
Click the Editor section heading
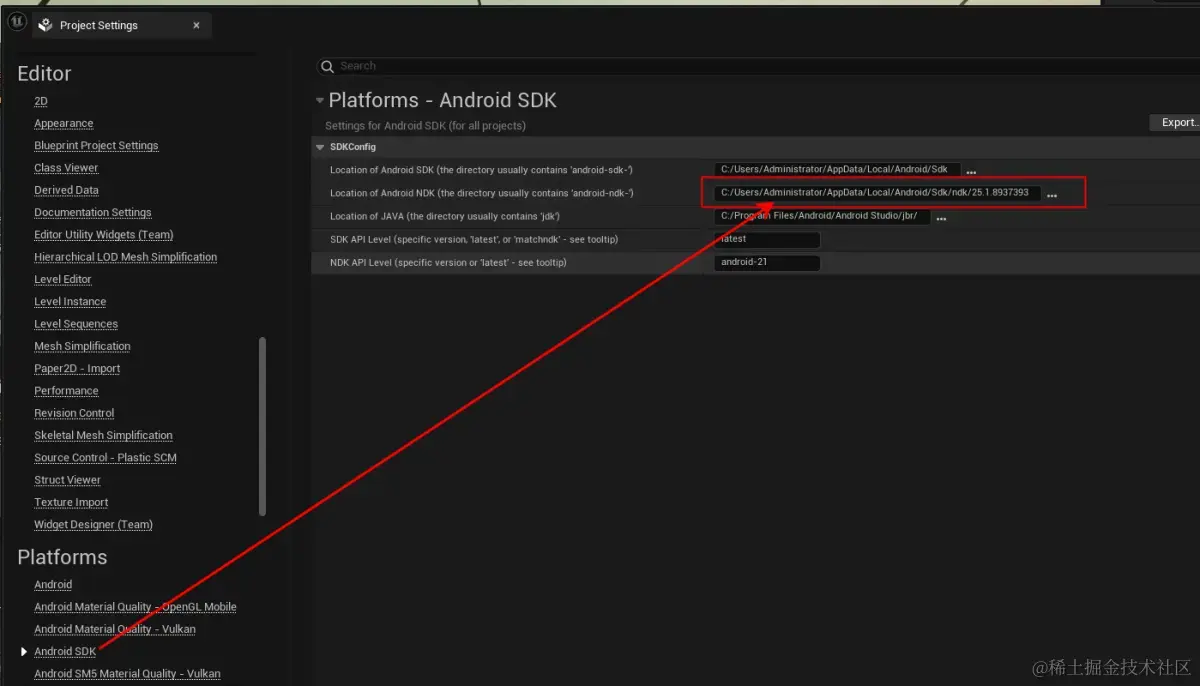click(44, 74)
